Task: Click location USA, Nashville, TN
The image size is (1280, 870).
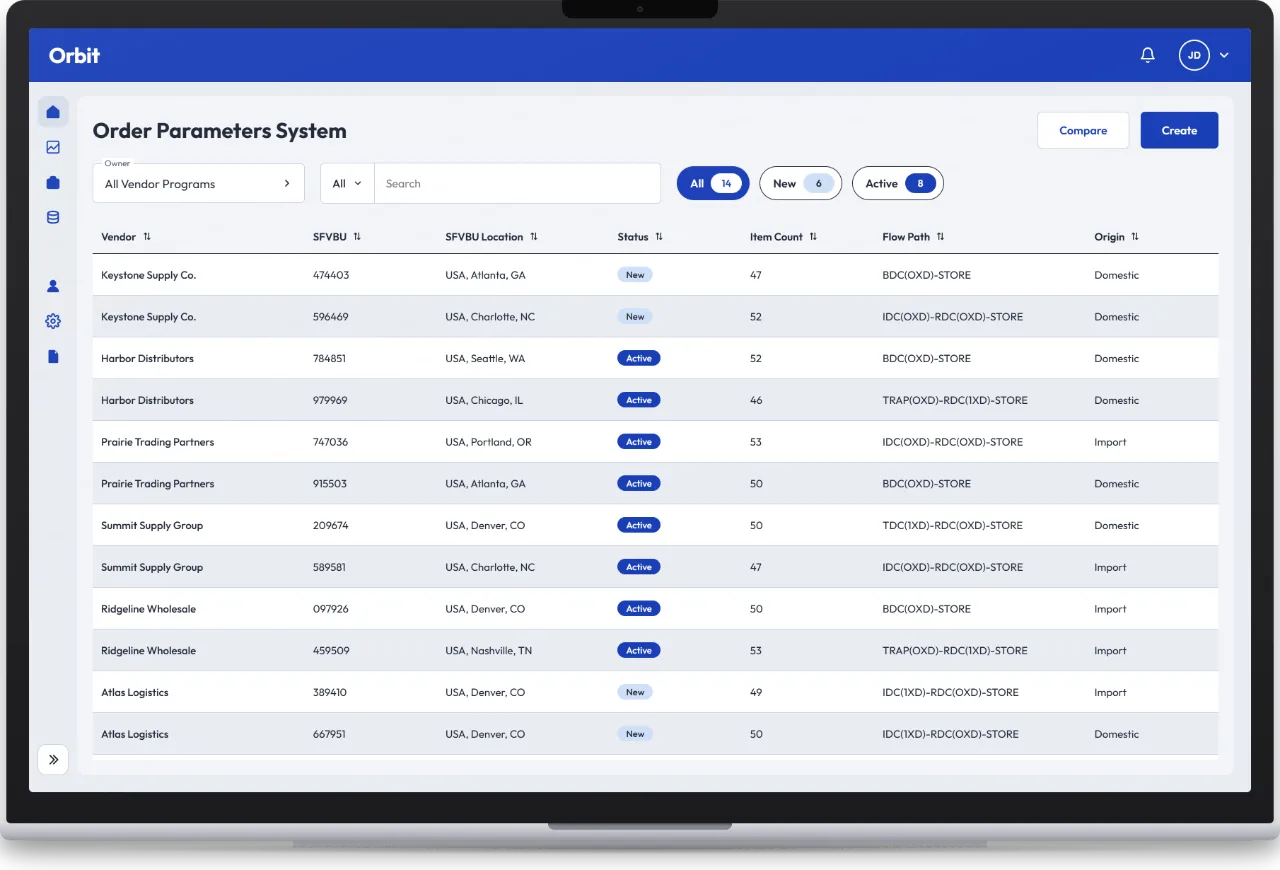Action: point(488,651)
